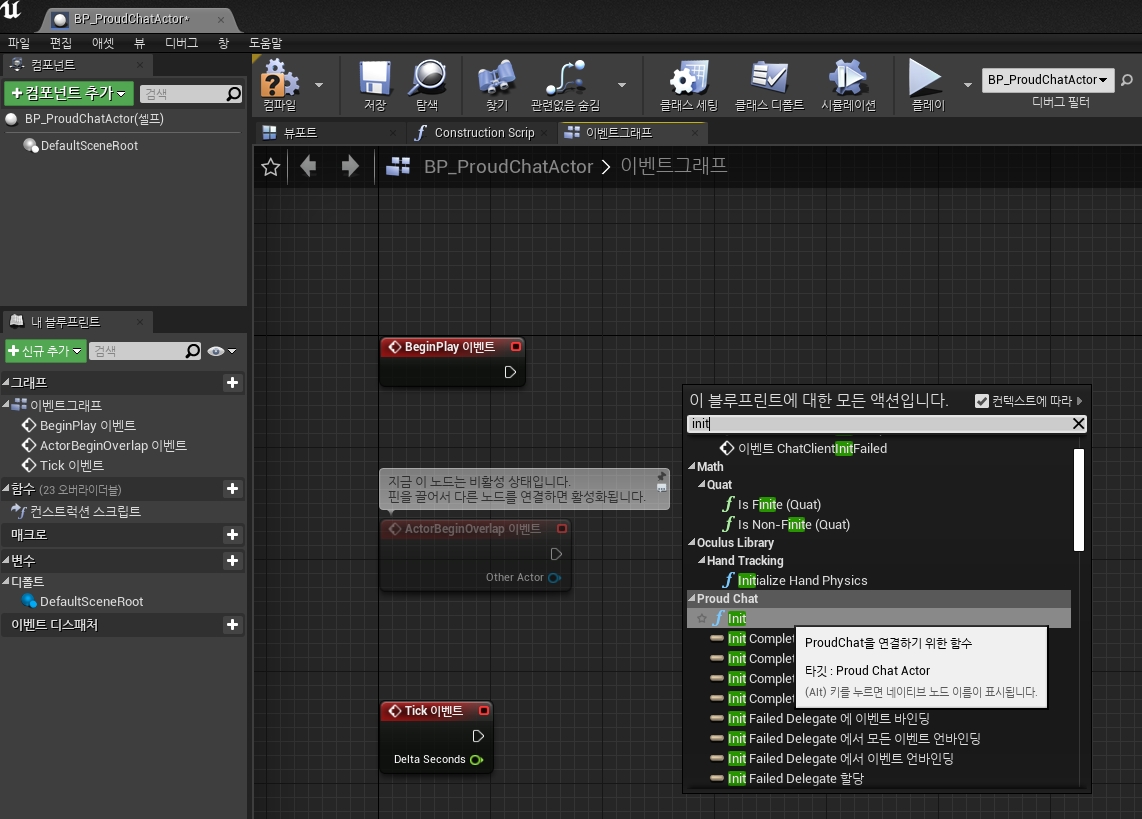Start Simulation (시뮬레이션) from toolbar
1142x819 pixels.
(847, 79)
